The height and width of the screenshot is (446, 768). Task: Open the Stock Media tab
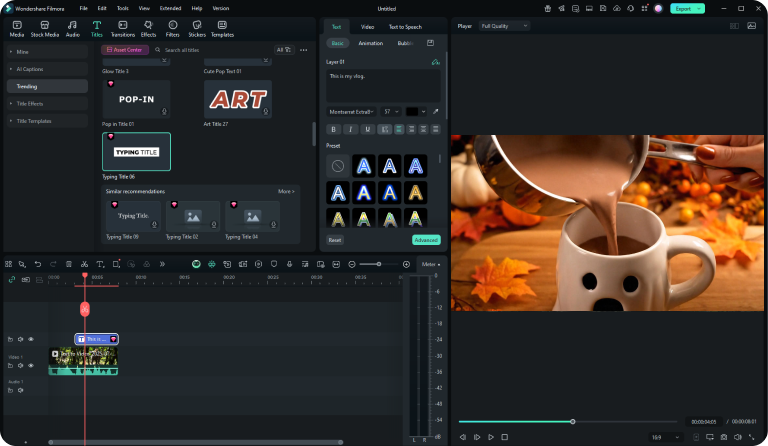point(45,28)
